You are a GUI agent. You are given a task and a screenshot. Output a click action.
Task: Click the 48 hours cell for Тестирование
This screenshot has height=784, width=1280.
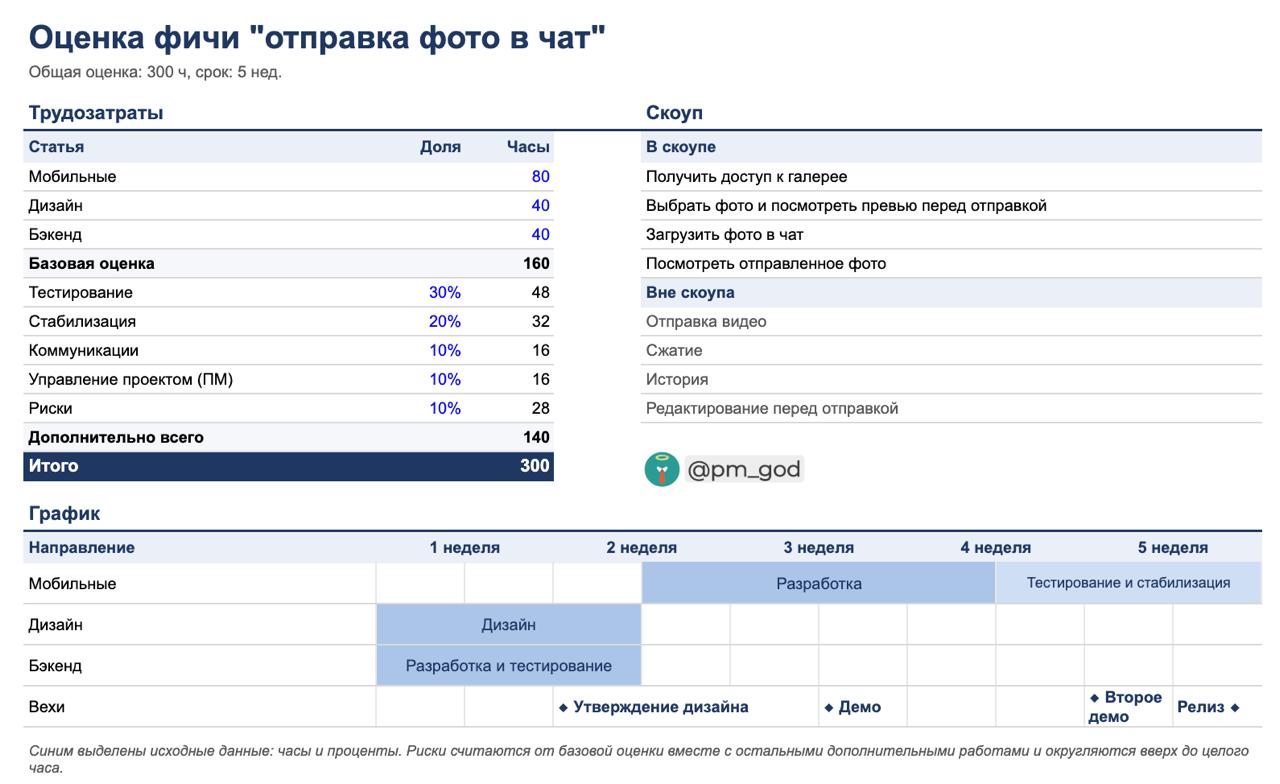coord(540,293)
